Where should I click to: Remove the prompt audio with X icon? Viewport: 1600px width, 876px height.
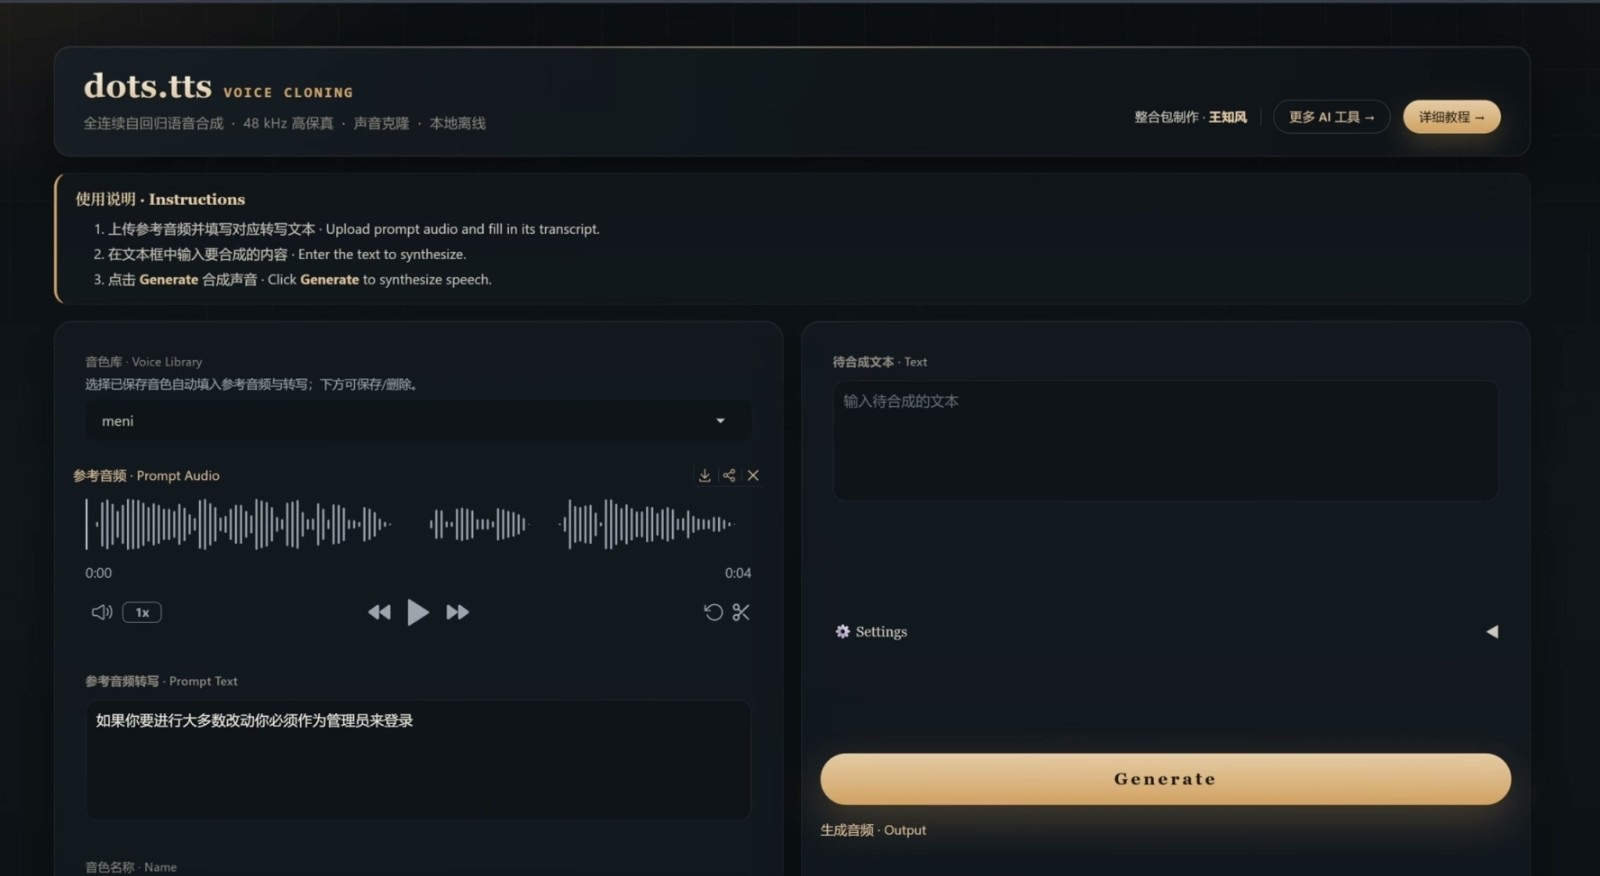[x=753, y=476]
